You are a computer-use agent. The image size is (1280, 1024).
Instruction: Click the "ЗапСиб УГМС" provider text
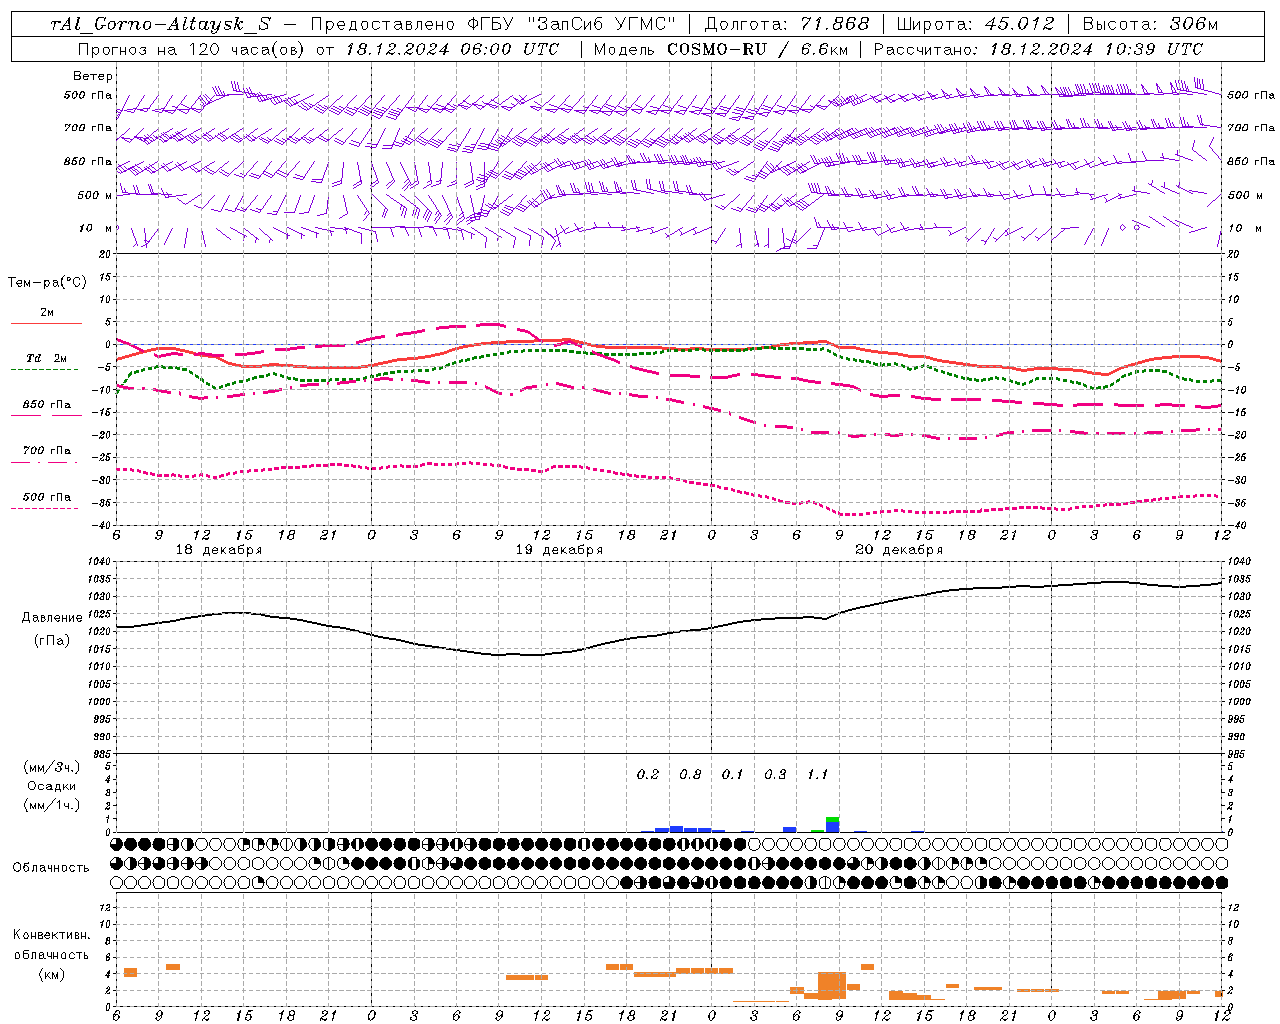point(602,24)
